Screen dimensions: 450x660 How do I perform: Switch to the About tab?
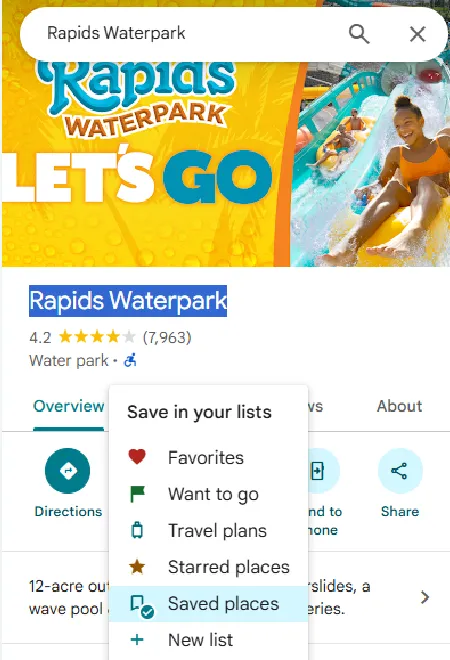click(x=399, y=406)
